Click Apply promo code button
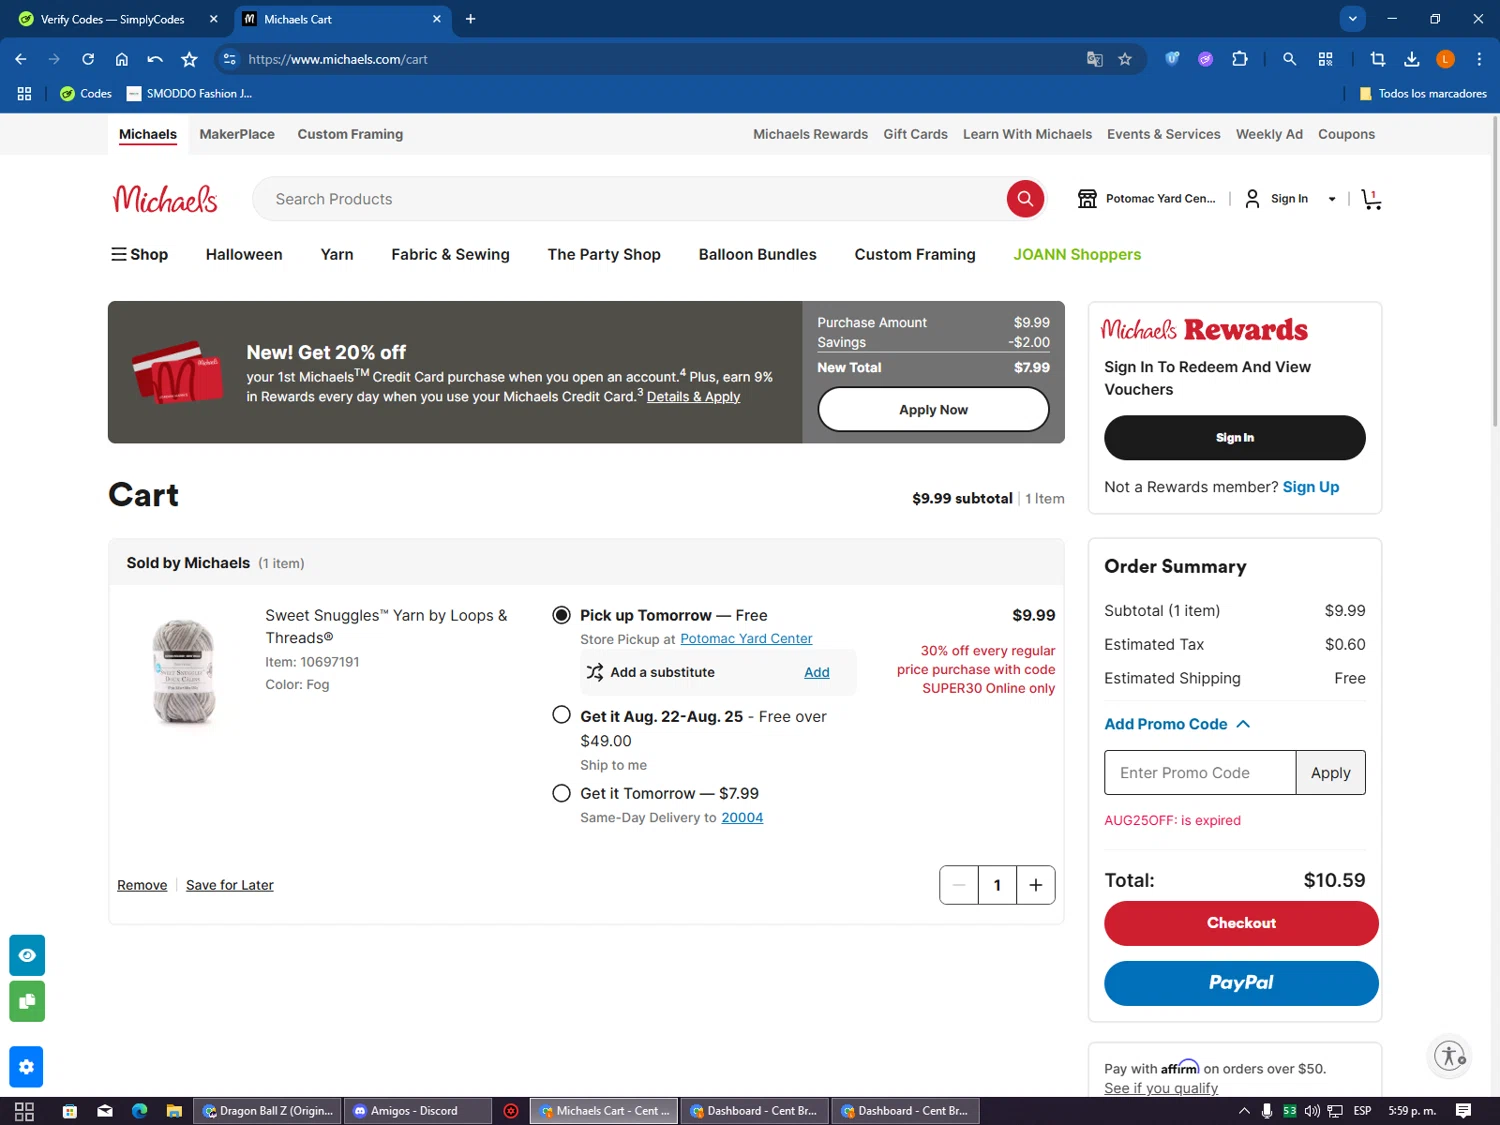This screenshot has height=1125, width=1500. (1330, 773)
